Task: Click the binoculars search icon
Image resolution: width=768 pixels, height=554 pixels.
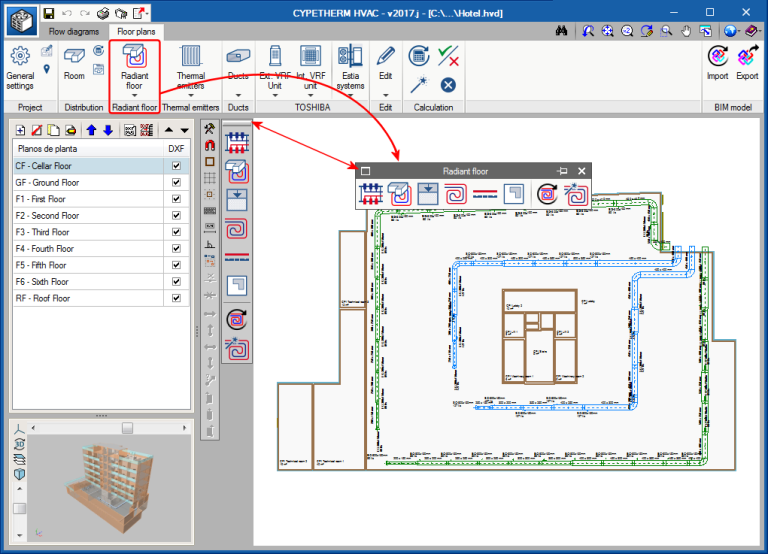Action: click(x=561, y=31)
